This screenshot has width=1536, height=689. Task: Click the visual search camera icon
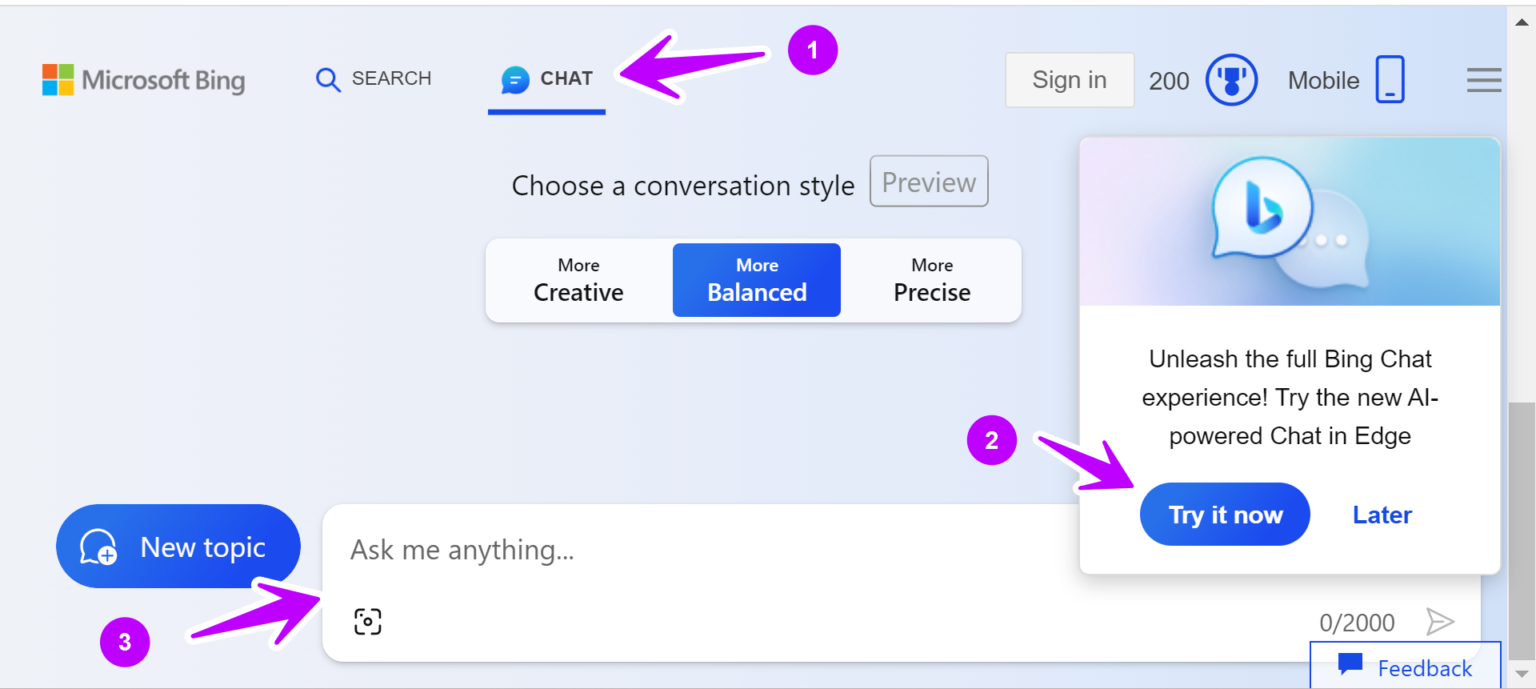(368, 622)
